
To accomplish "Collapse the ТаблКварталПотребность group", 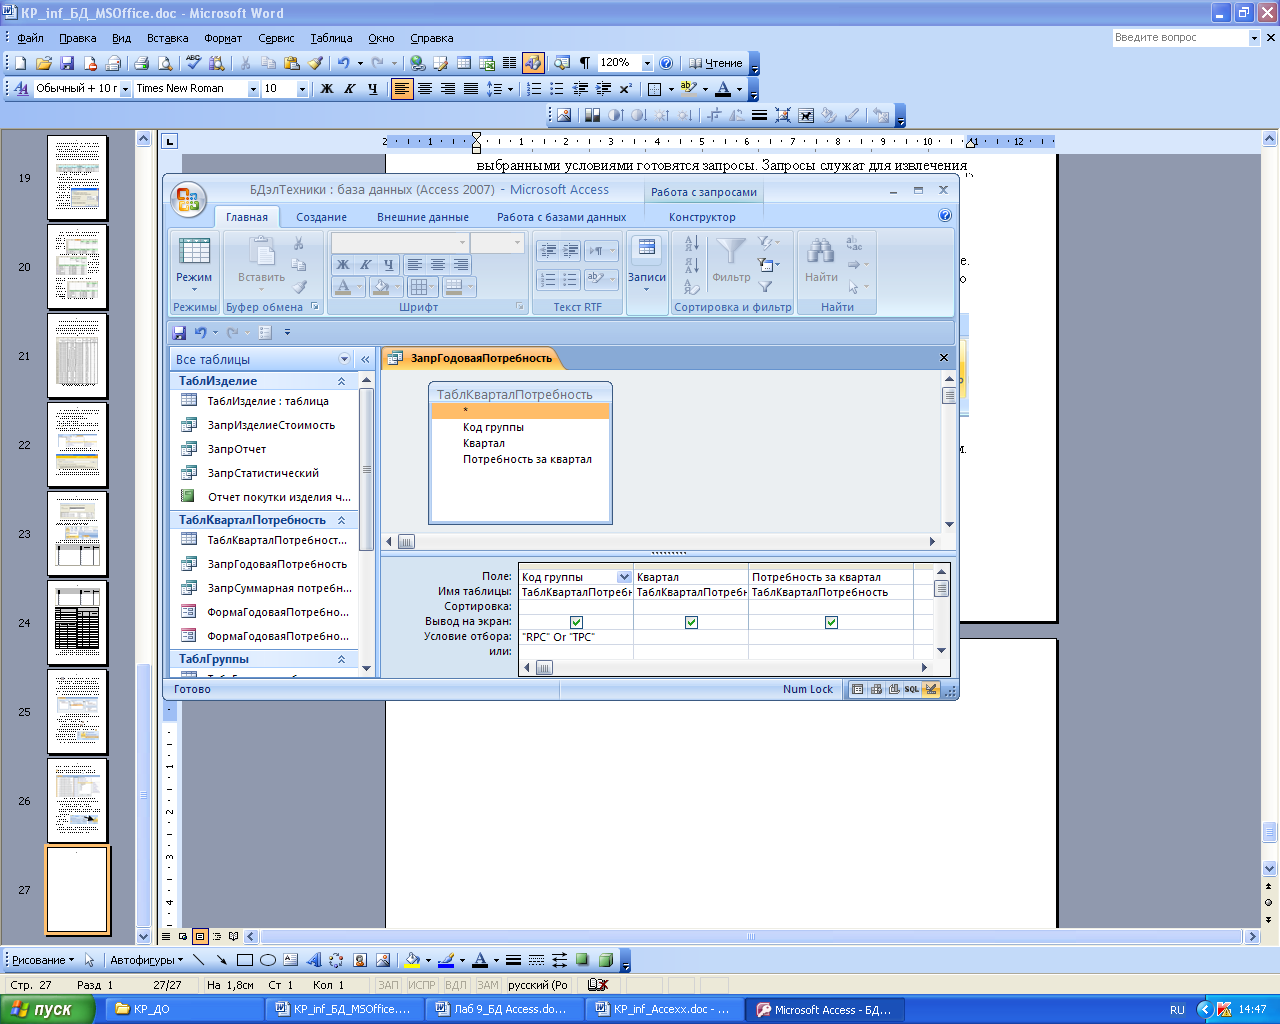I will click(341, 520).
